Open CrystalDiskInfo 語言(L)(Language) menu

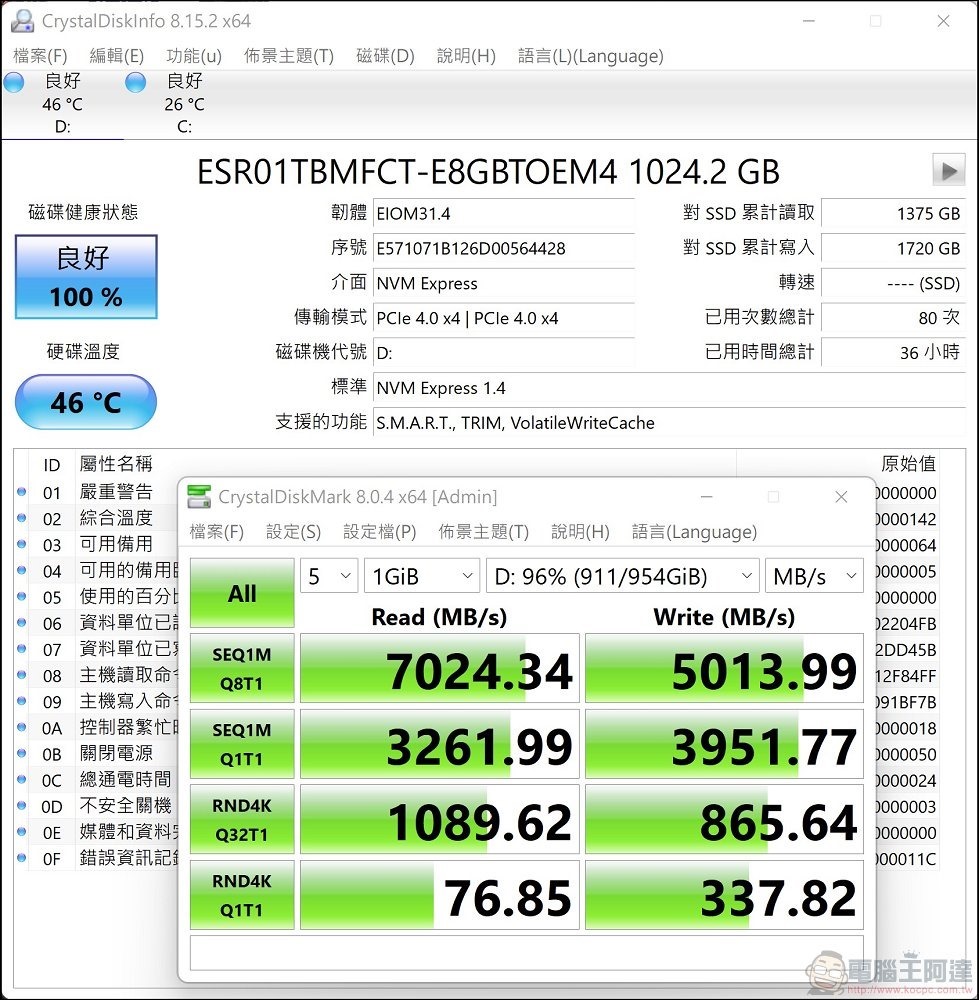(x=591, y=56)
